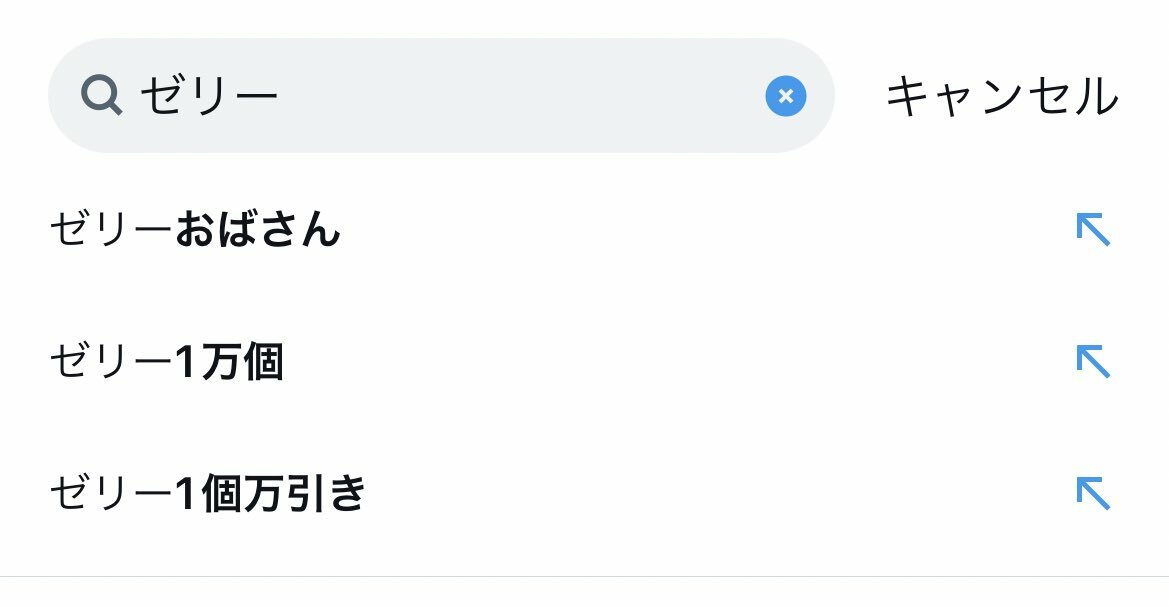
Task: Click the bold 1万個 text in second suggestion
Action: [x=229, y=362]
